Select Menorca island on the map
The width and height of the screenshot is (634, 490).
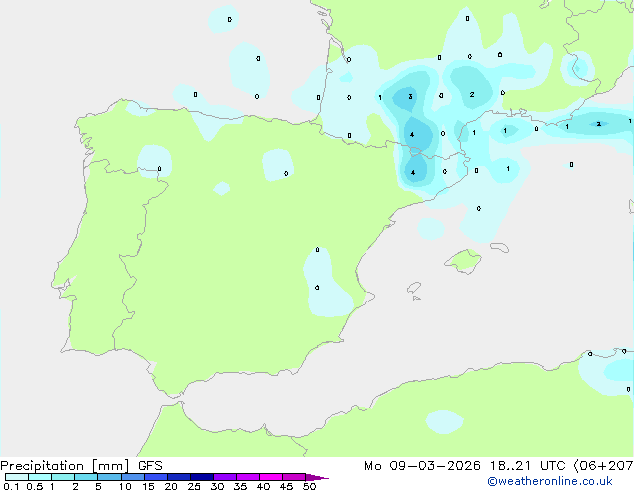(500, 247)
